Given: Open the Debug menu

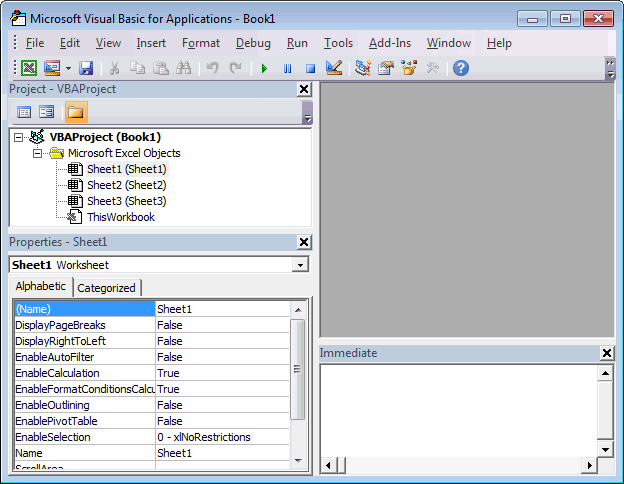Looking at the screenshot, I should pyautogui.click(x=253, y=43).
